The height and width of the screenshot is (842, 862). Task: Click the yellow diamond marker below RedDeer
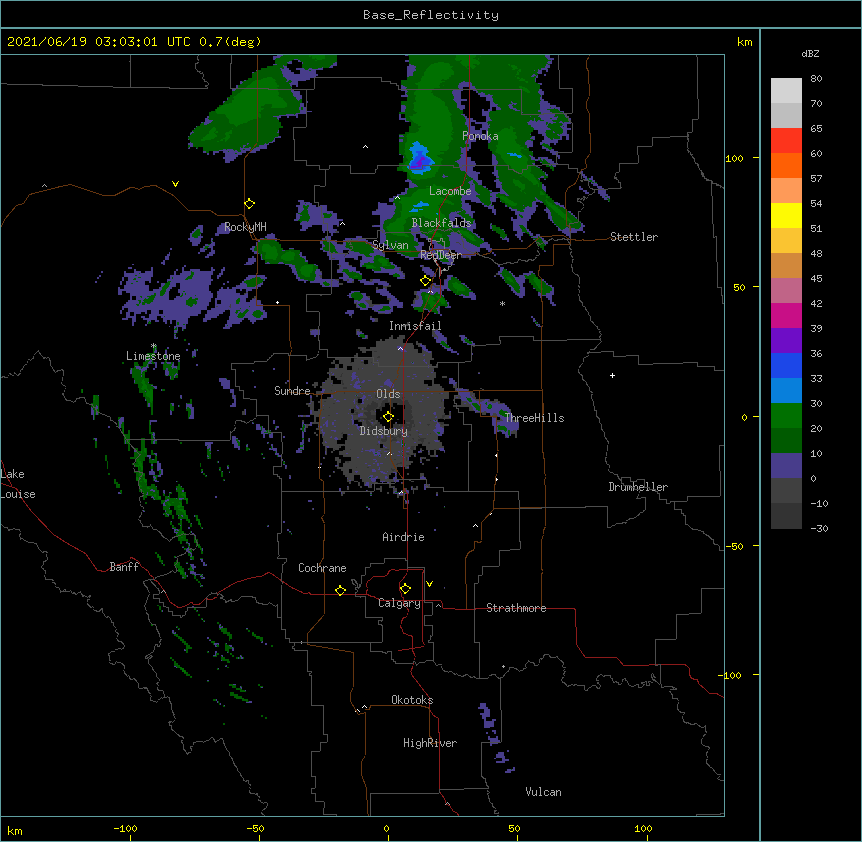coord(426,281)
